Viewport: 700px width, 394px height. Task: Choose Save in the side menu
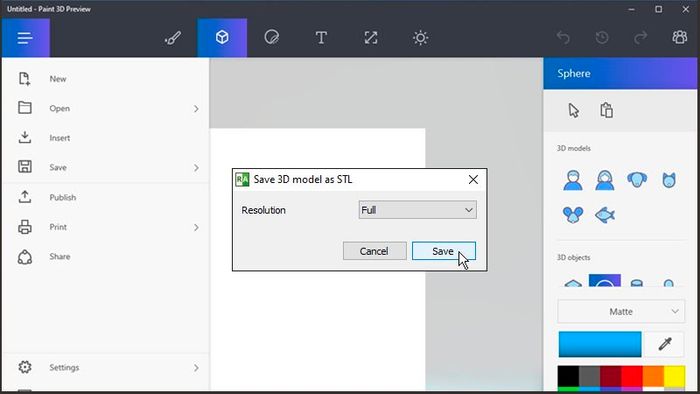(x=105, y=167)
